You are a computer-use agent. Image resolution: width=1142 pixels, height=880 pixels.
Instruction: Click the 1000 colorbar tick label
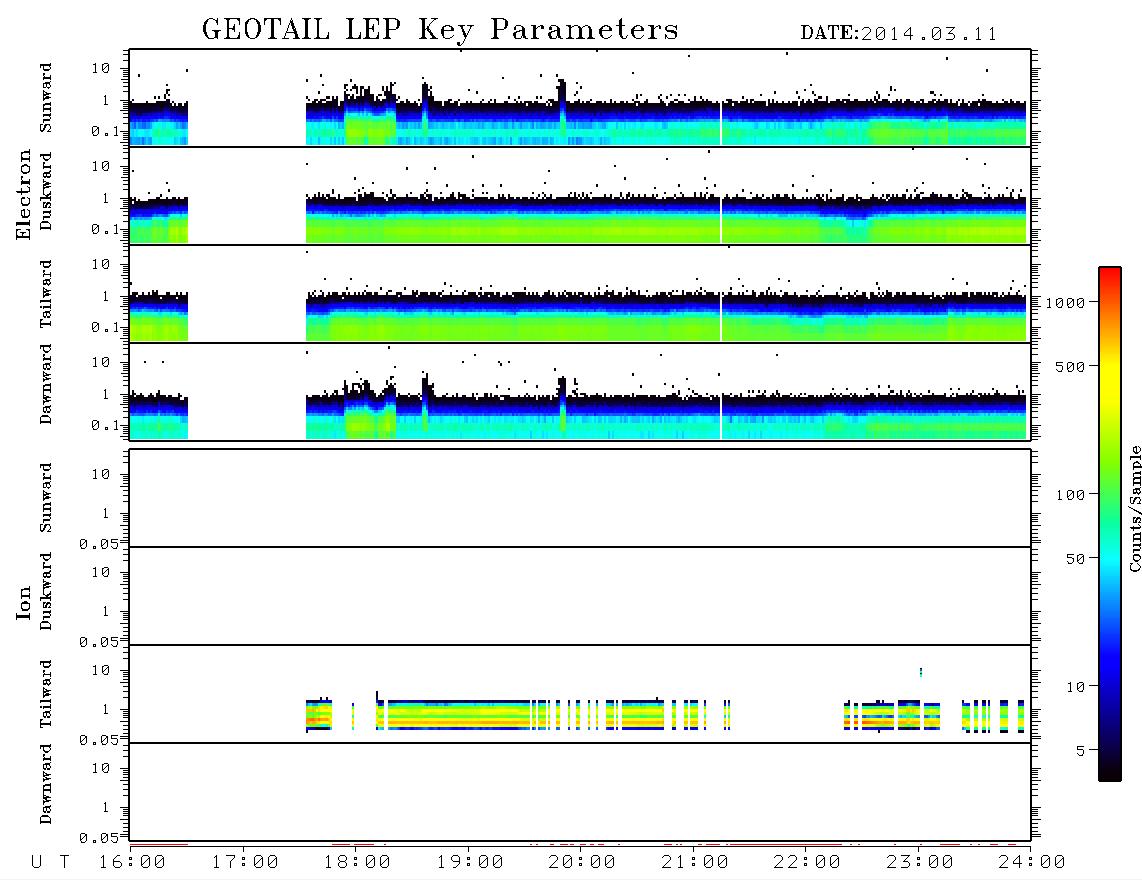pyautogui.click(x=1065, y=303)
